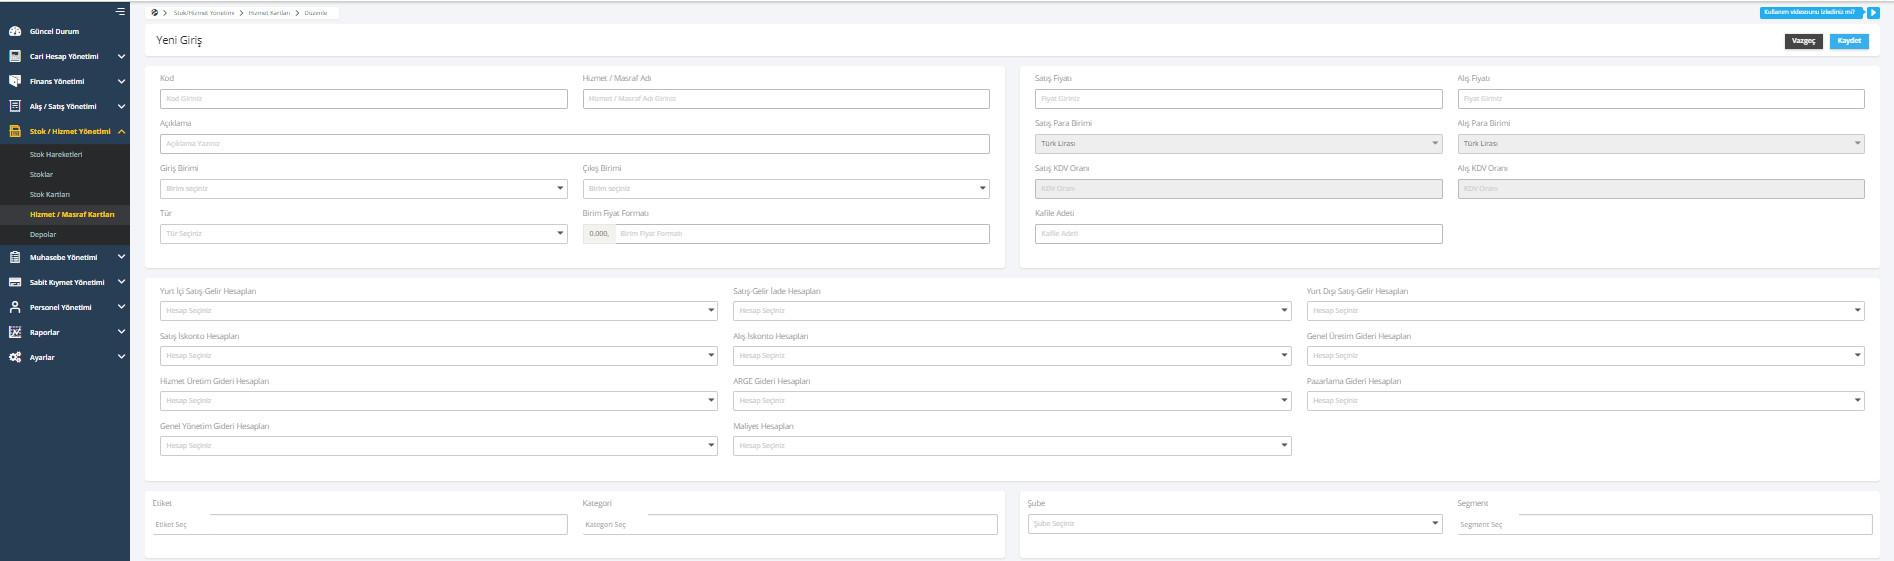Expand Raporlar chevron
The width and height of the screenshot is (1894, 561).
[121, 332]
